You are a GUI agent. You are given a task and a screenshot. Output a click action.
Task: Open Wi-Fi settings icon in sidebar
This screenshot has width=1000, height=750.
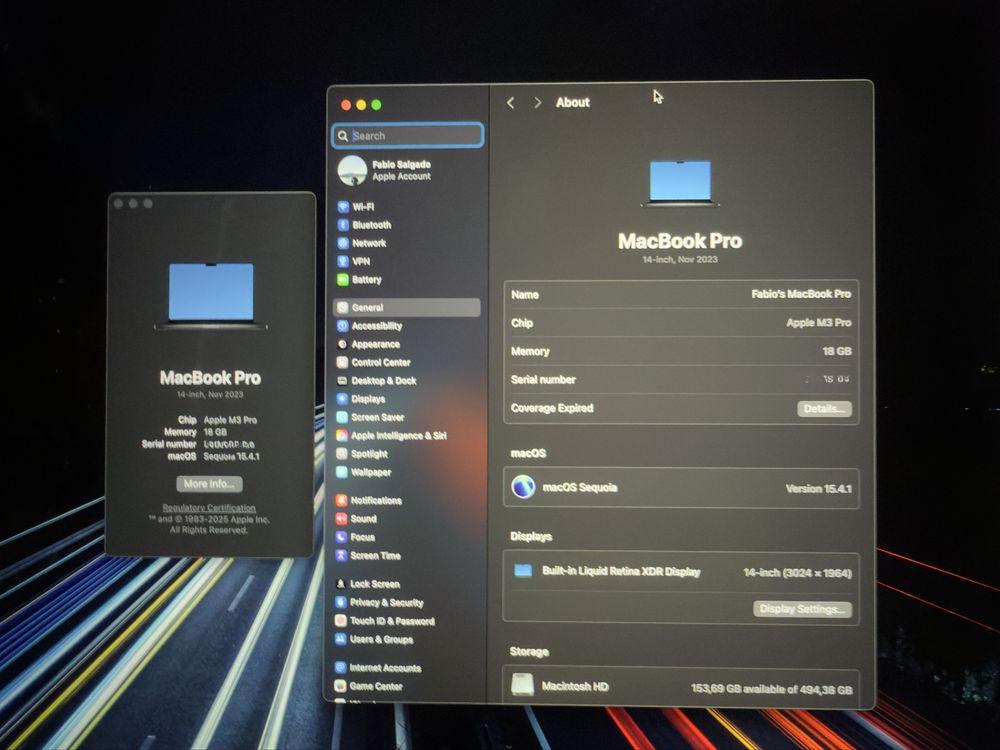343,207
